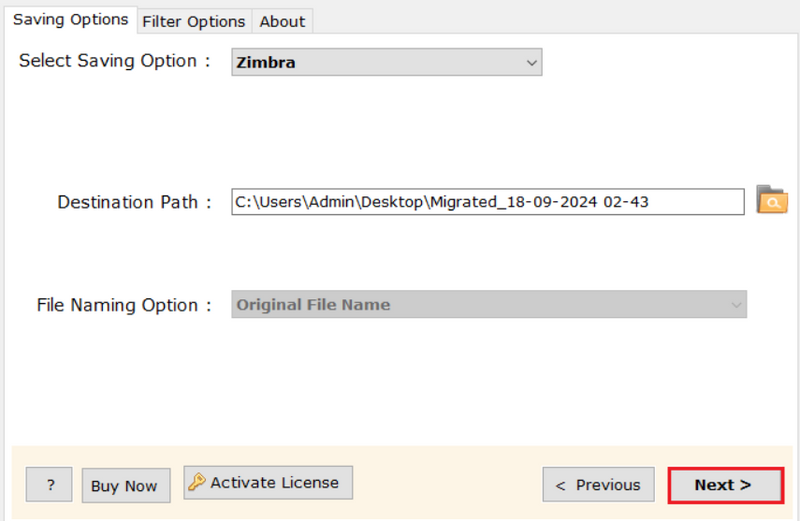The width and height of the screenshot is (800, 521).
Task: Open help with the question mark button
Action: (49, 484)
